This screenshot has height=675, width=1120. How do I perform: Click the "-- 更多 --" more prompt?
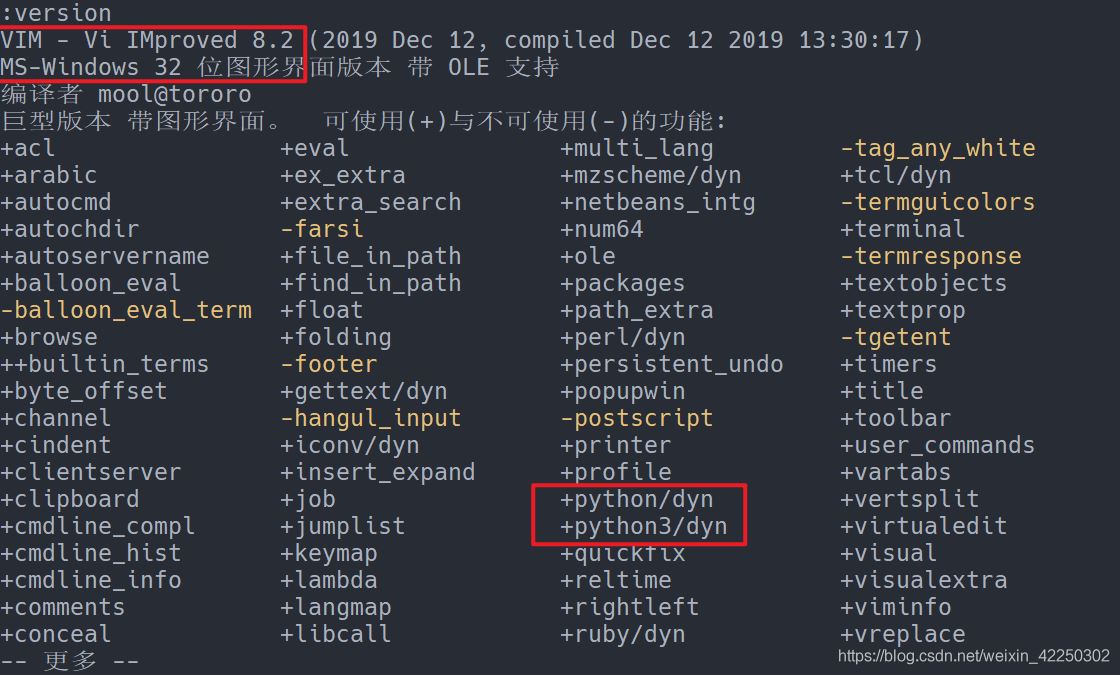pos(70,661)
